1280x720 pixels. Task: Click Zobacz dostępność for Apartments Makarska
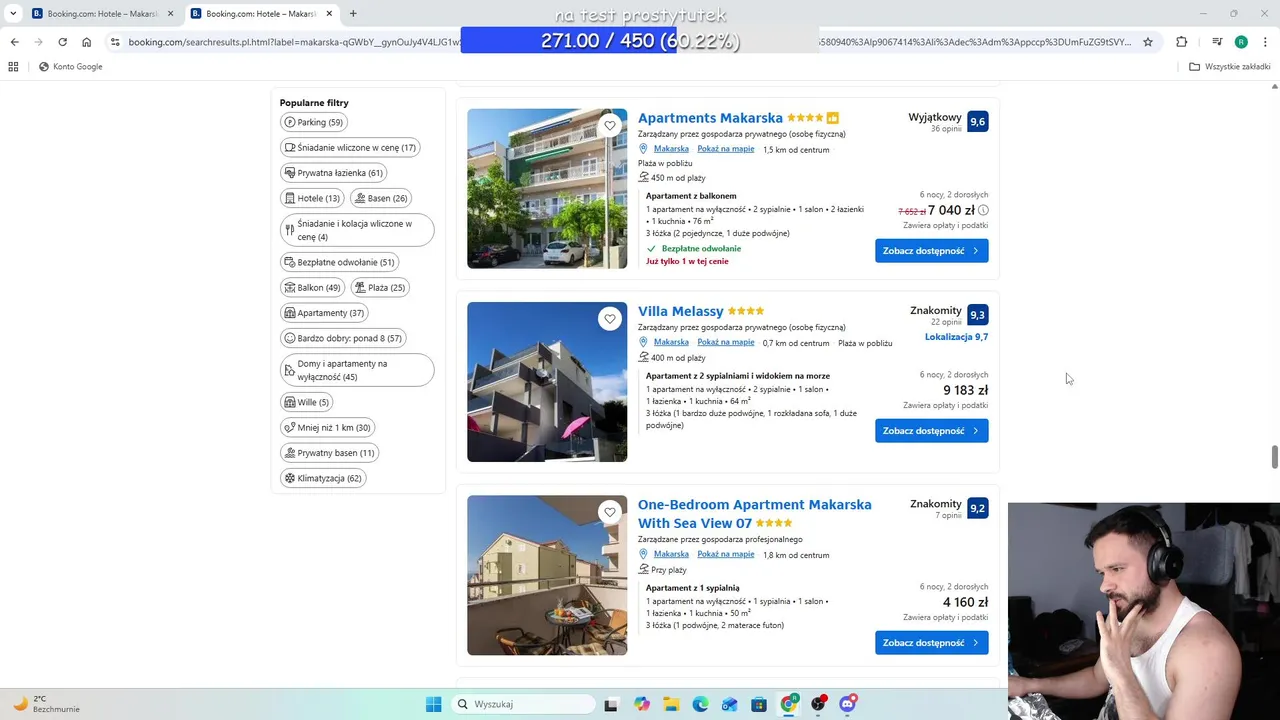tap(932, 251)
